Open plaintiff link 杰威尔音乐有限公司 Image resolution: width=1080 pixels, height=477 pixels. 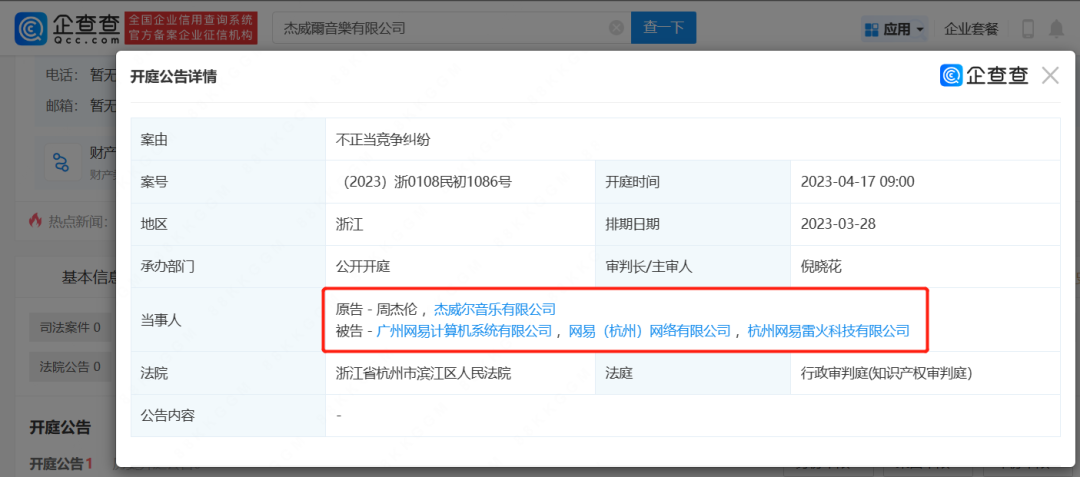pyautogui.click(x=495, y=310)
